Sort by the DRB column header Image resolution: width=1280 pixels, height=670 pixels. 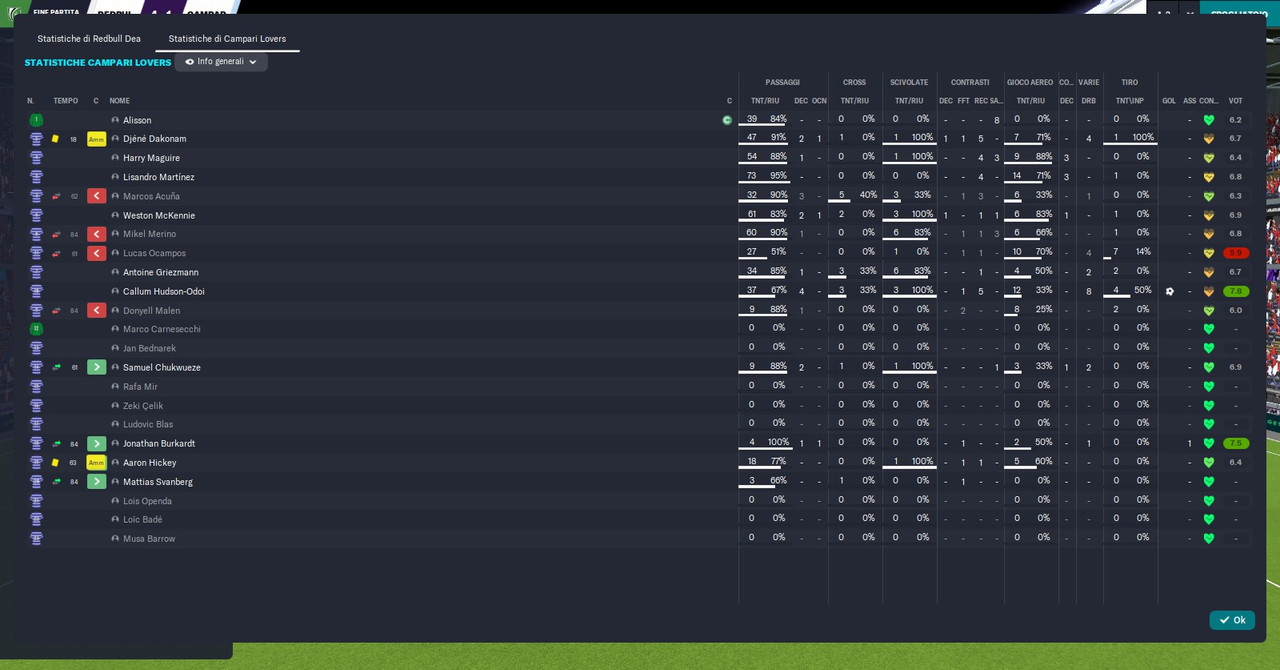click(1089, 101)
